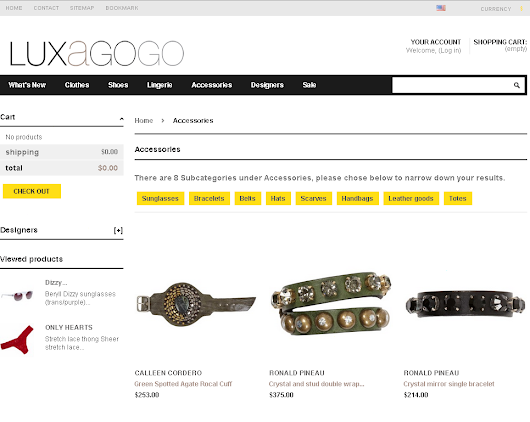Open the Accessories menu item
530x422 pixels.
[x=212, y=85]
